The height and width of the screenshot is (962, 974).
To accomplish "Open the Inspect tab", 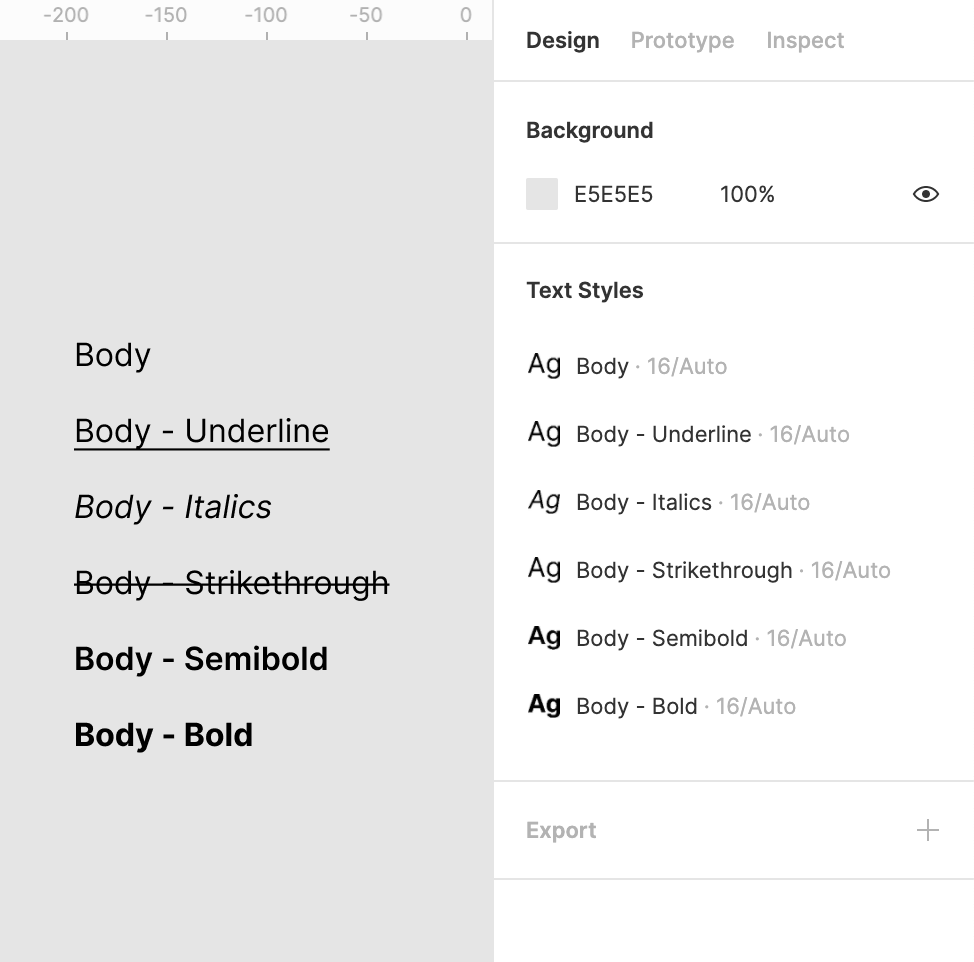I will coord(805,41).
